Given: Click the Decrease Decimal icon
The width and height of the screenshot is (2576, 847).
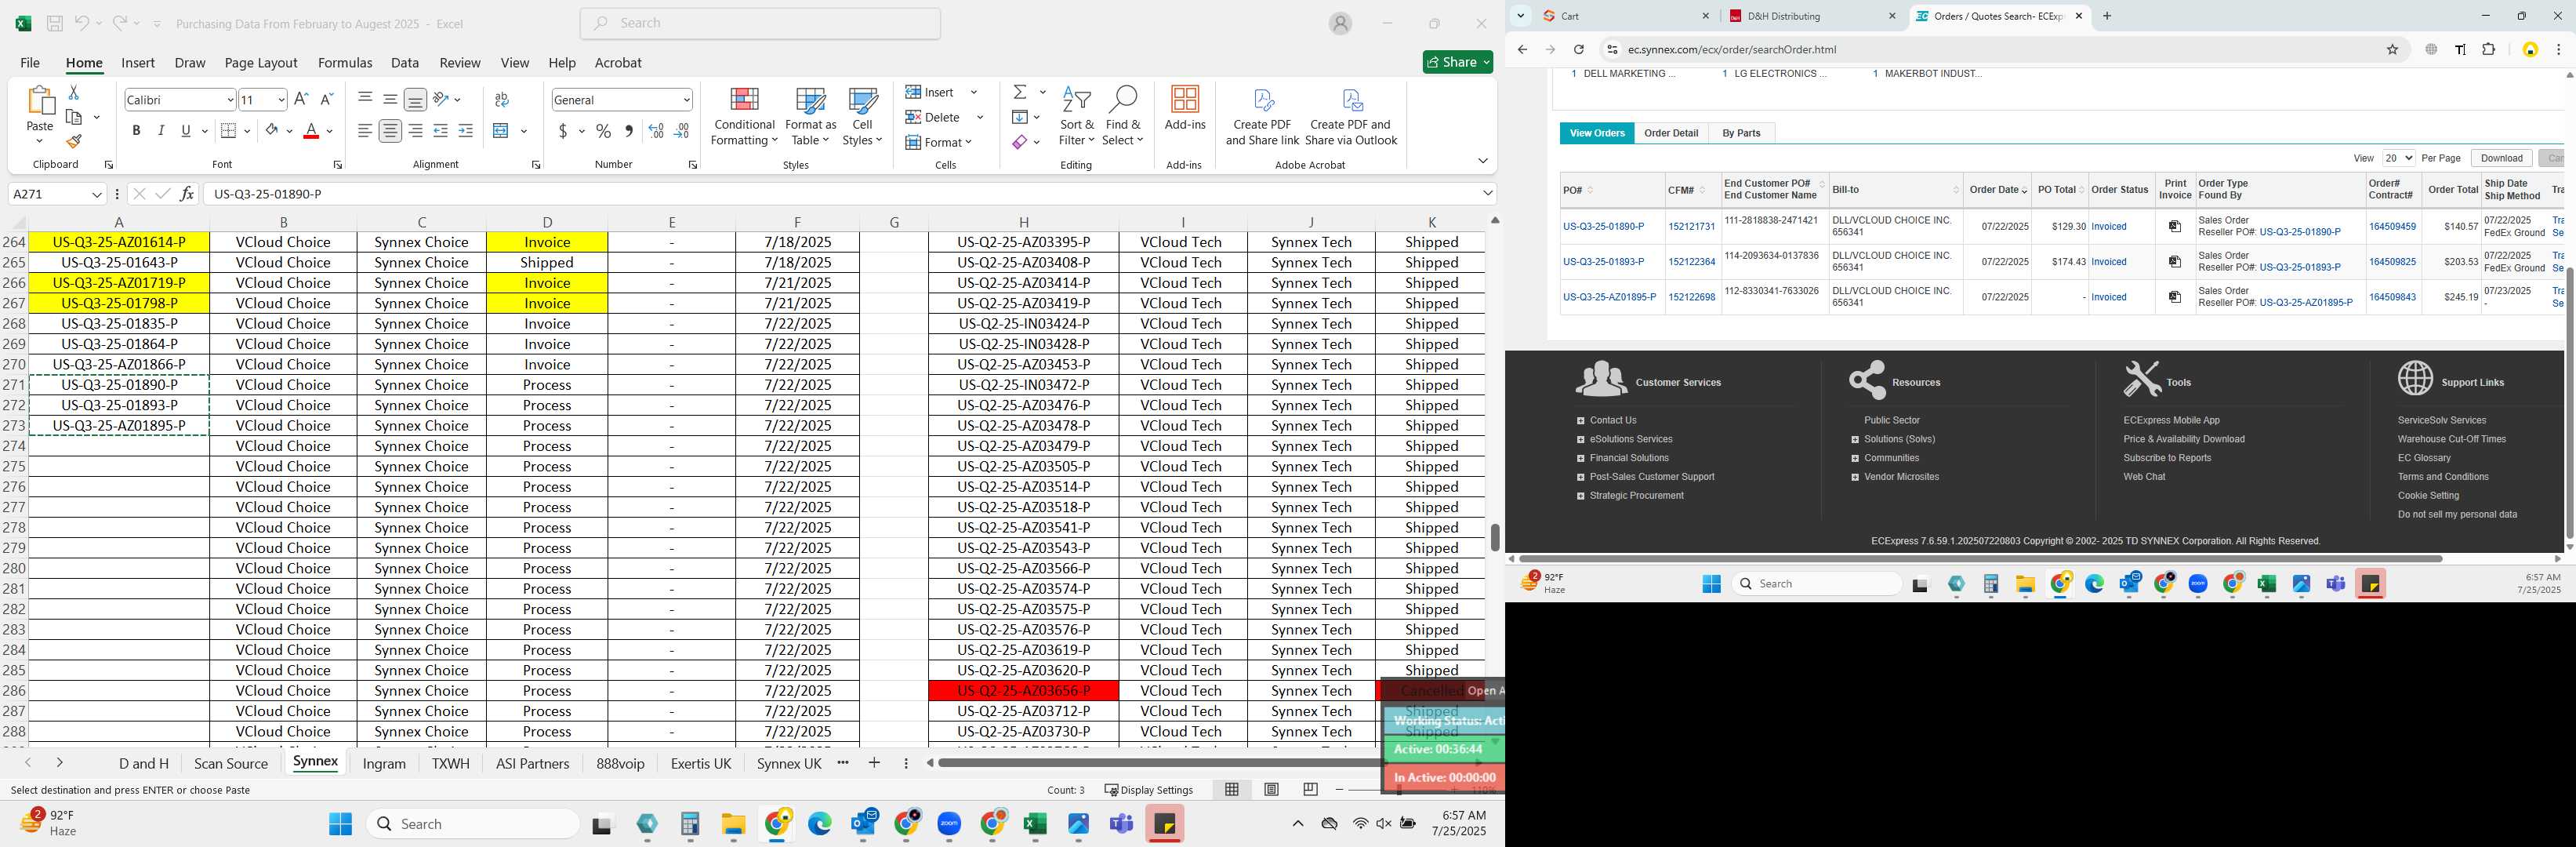Looking at the screenshot, I should tap(681, 131).
